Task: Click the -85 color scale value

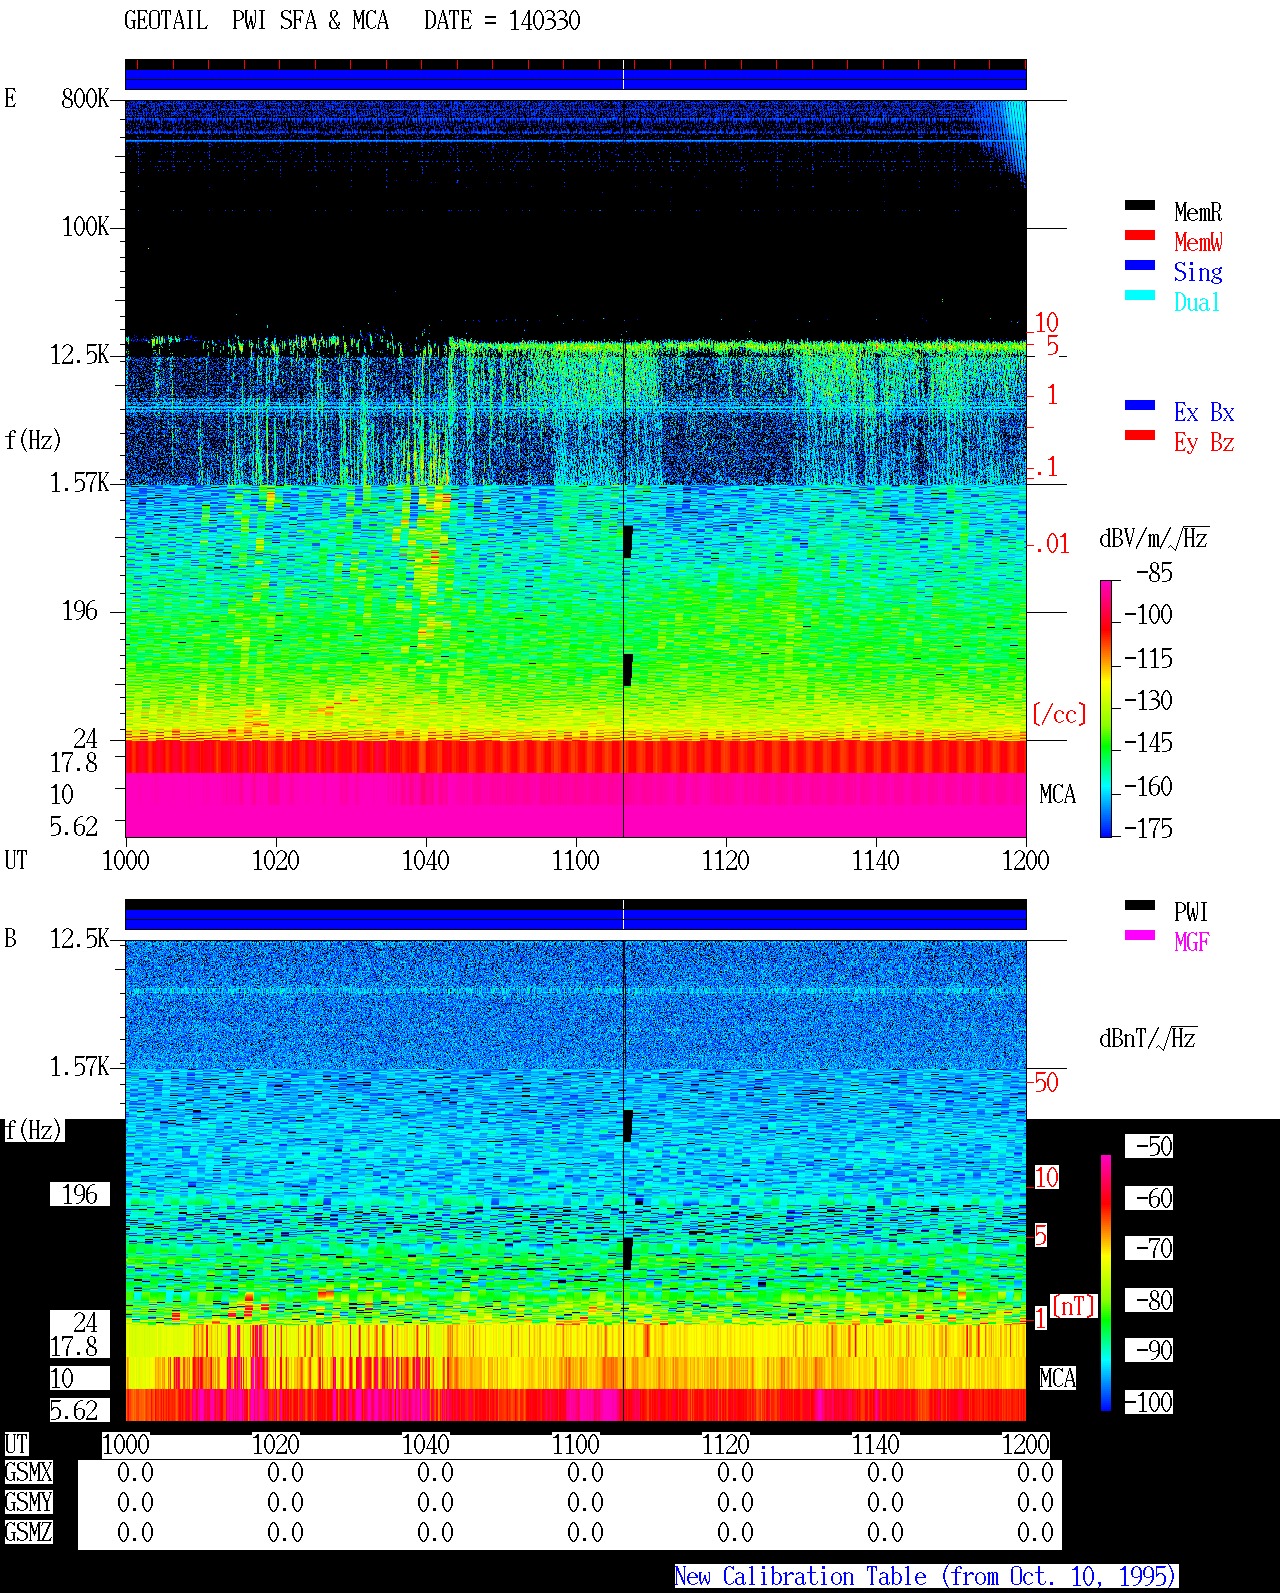Action: click(1154, 573)
